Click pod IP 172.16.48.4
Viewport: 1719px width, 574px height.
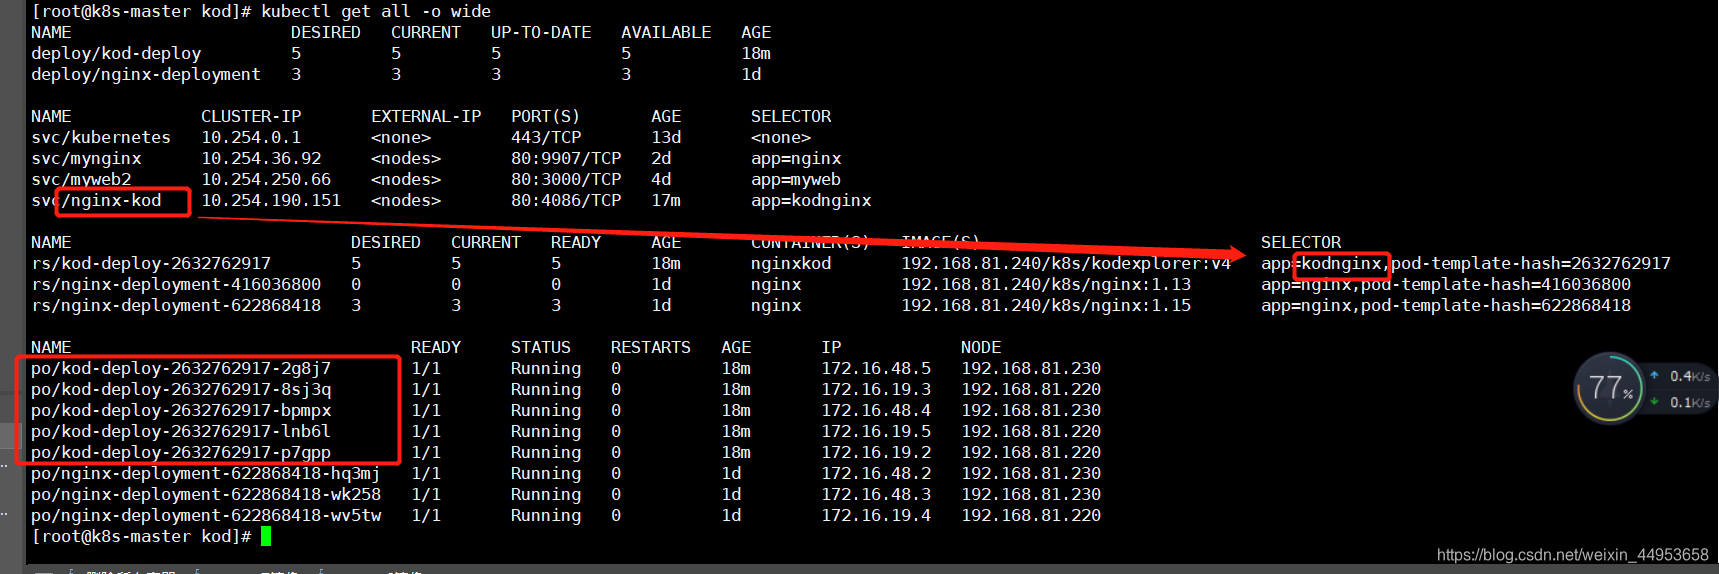[876, 410]
